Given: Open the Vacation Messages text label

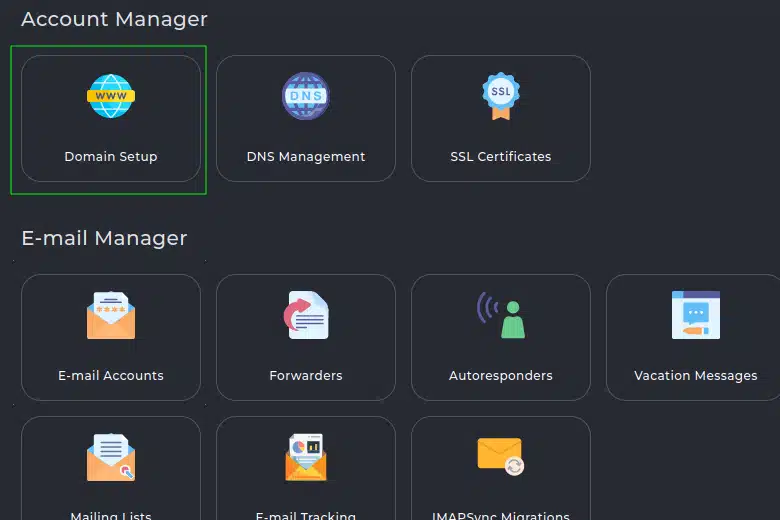Looking at the screenshot, I should coord(696,376).
